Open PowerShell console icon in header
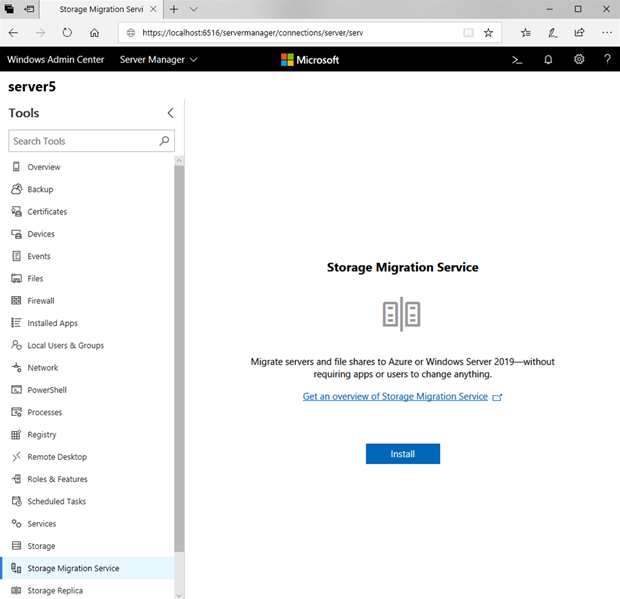Image resolution: width=620 pixels, height=599 pixels. 517,60
